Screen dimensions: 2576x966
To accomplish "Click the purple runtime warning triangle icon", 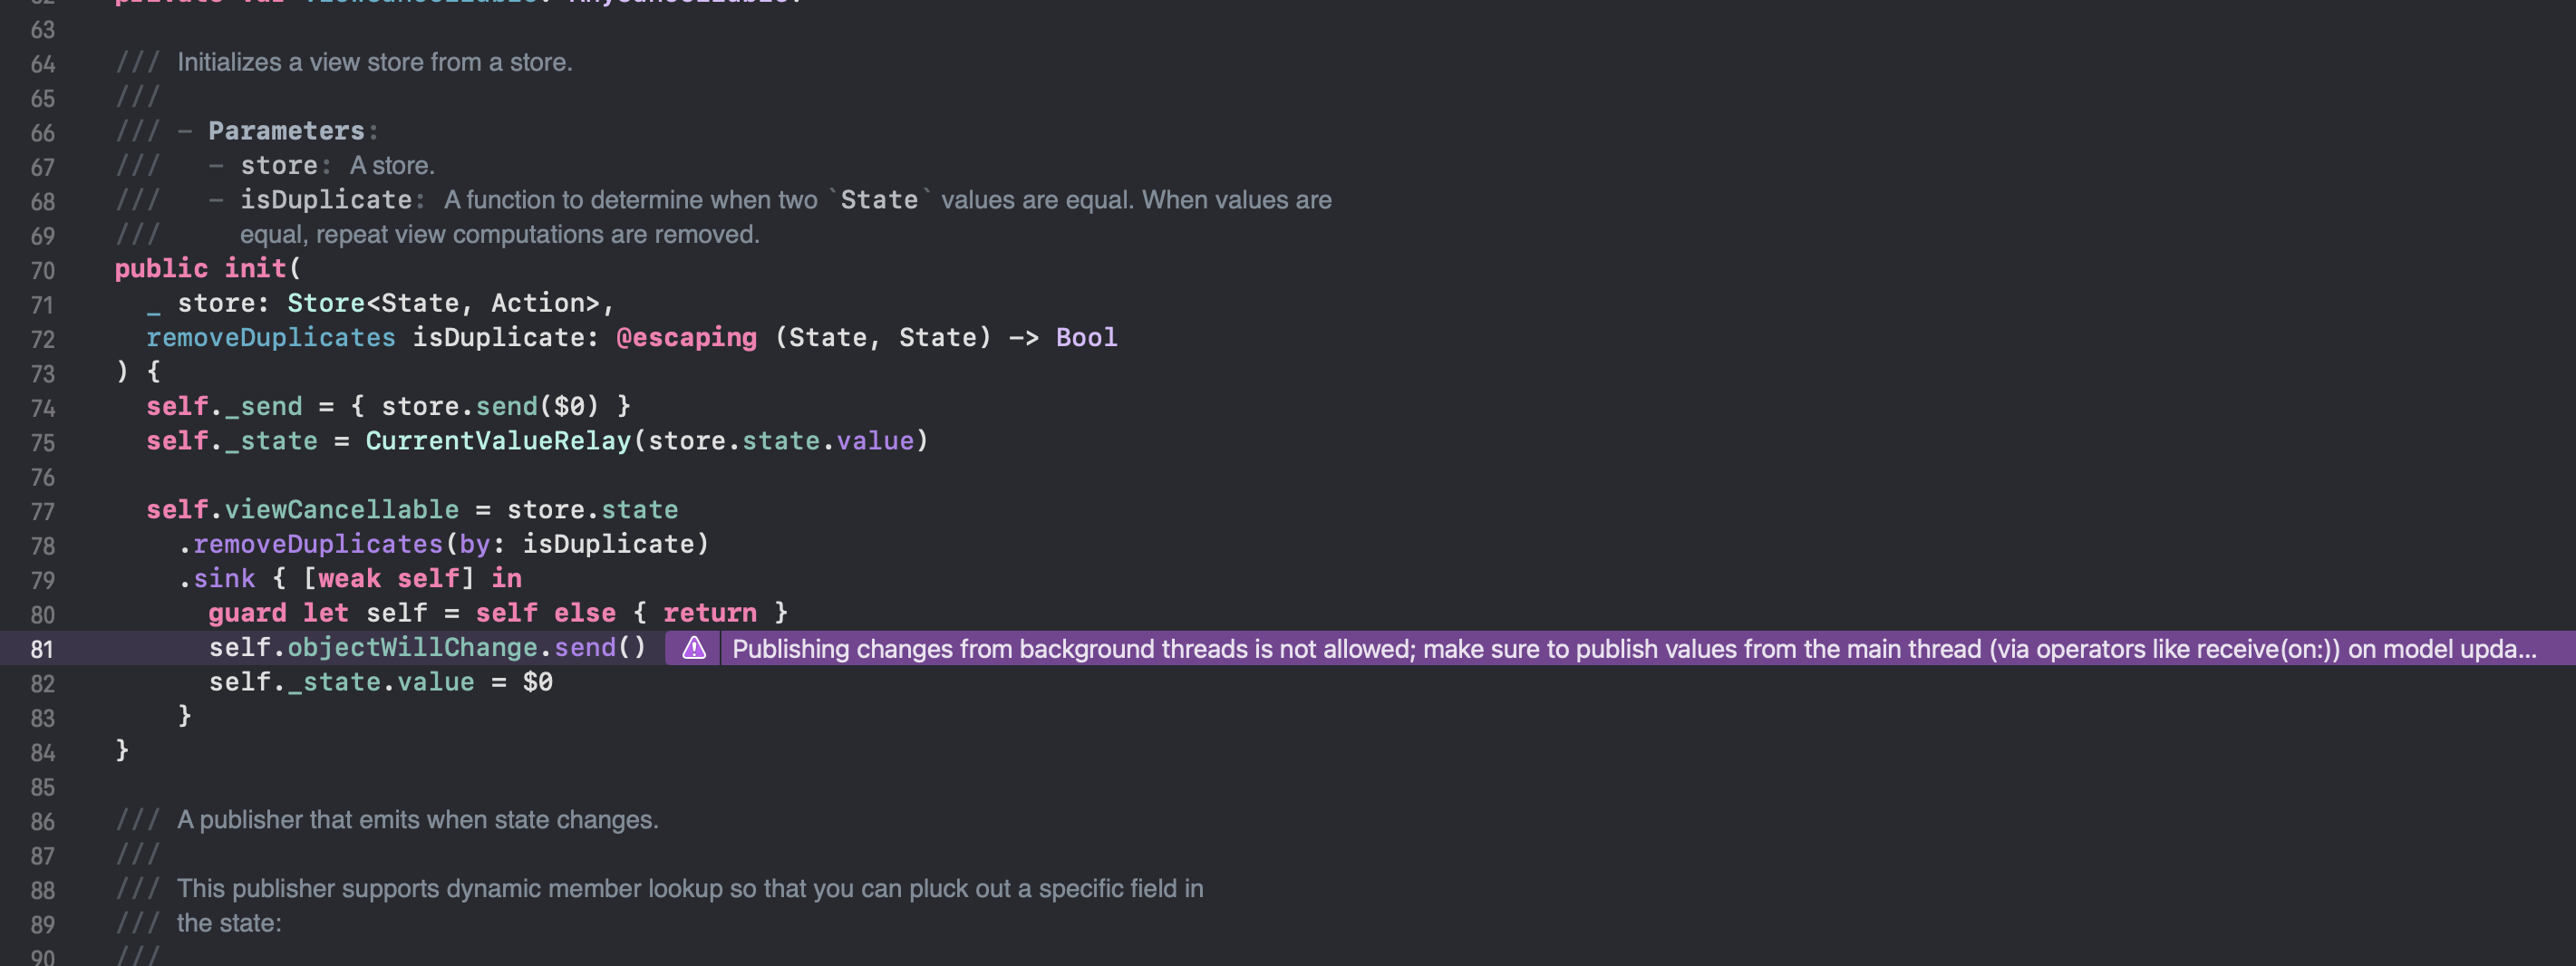I will click(x=693, y=649).
